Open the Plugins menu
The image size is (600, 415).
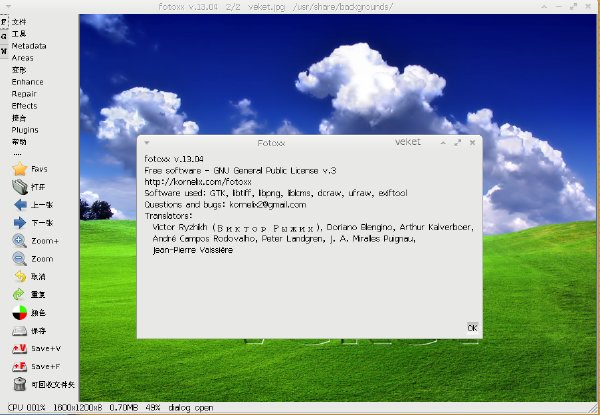25,130
